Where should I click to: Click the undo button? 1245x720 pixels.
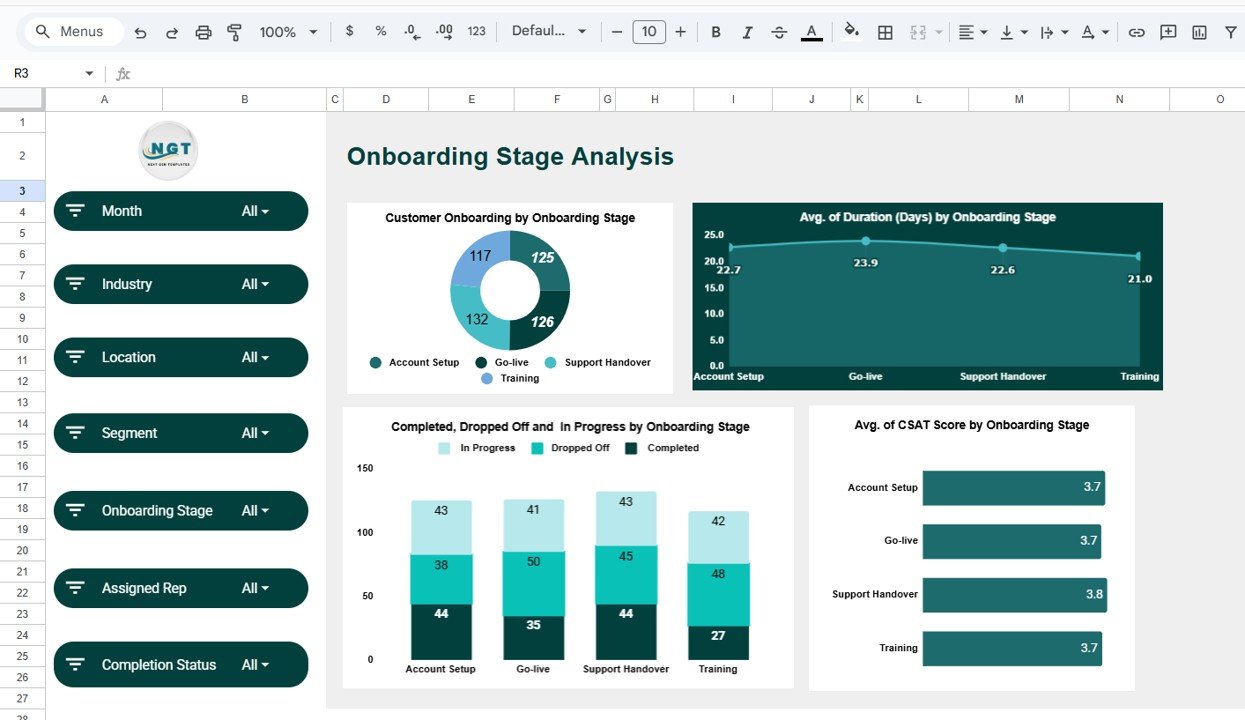[x=140, y=31]
